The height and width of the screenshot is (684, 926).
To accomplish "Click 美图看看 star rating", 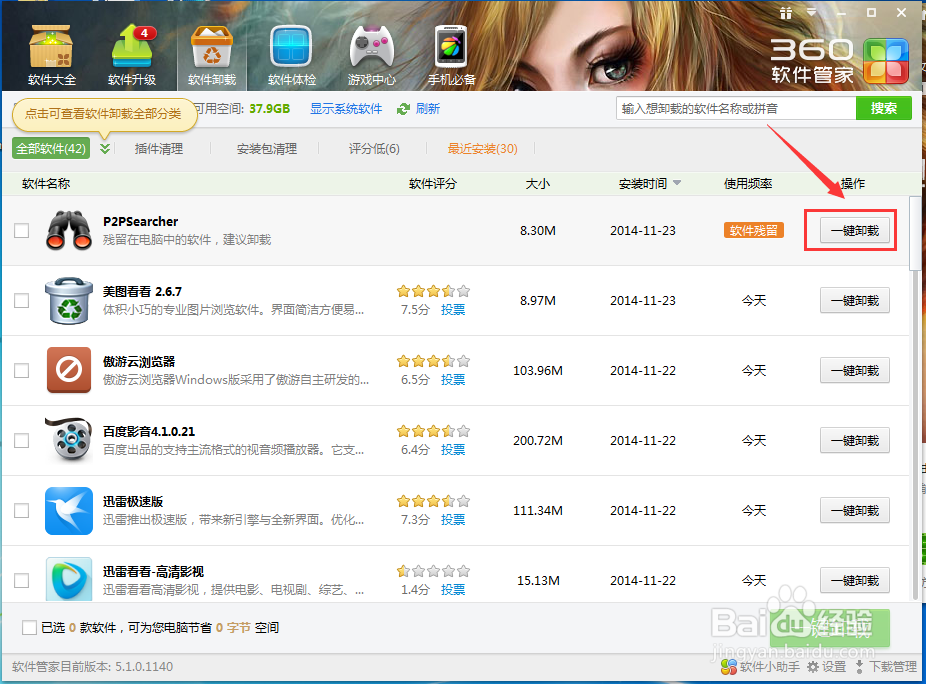I will click(x=433, y=291).
